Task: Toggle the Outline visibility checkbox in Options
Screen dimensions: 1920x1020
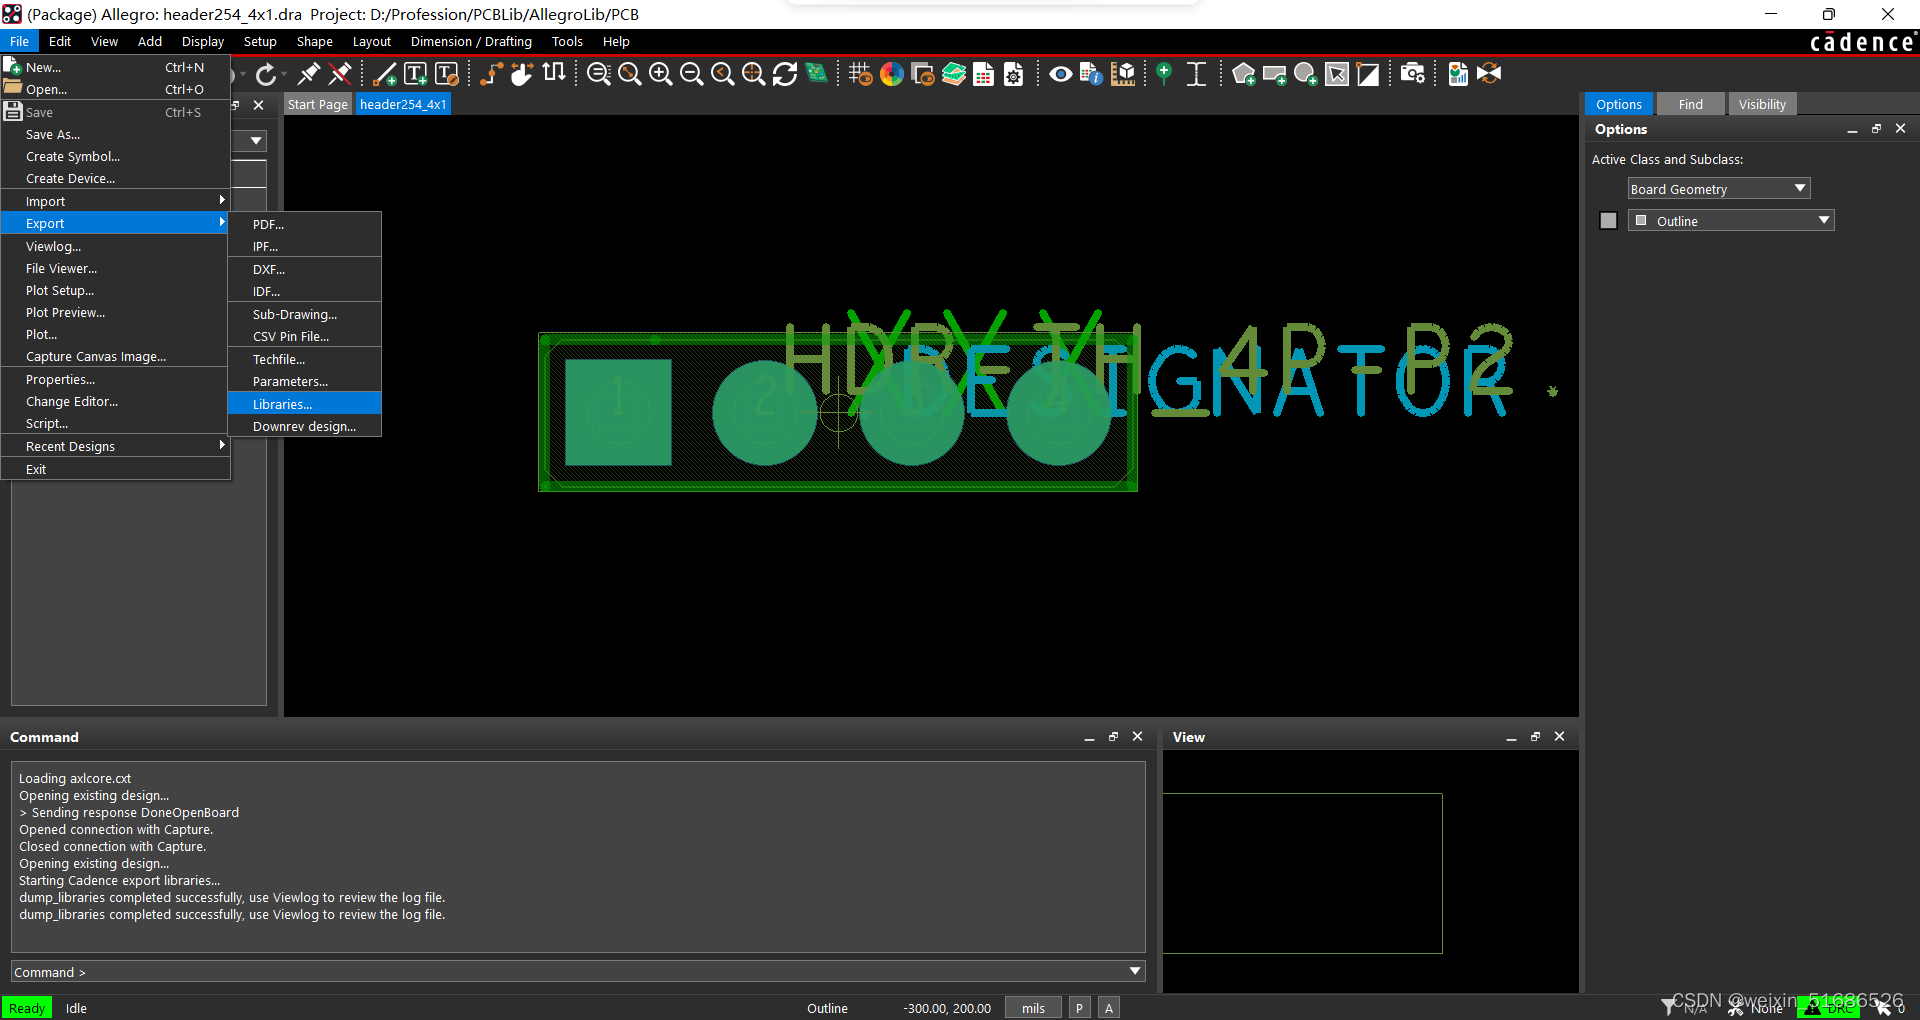Action: pos(1641,220)
